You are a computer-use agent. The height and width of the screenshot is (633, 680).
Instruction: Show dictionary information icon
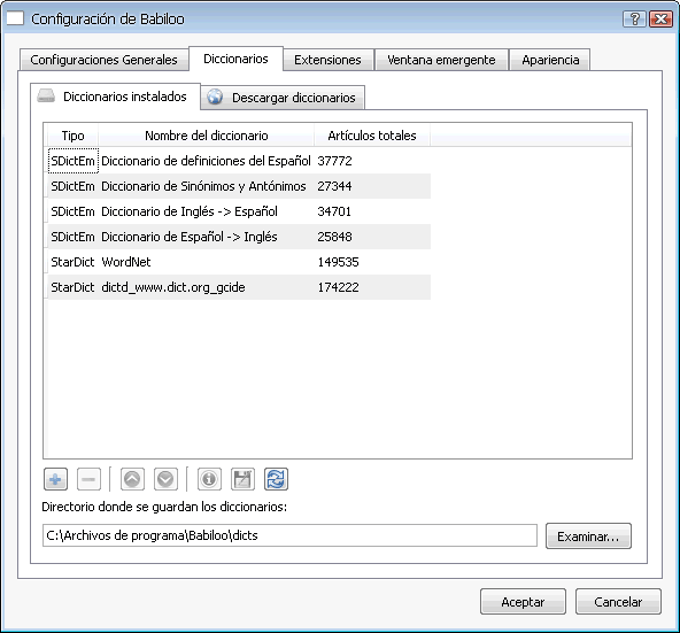(209, 479)
